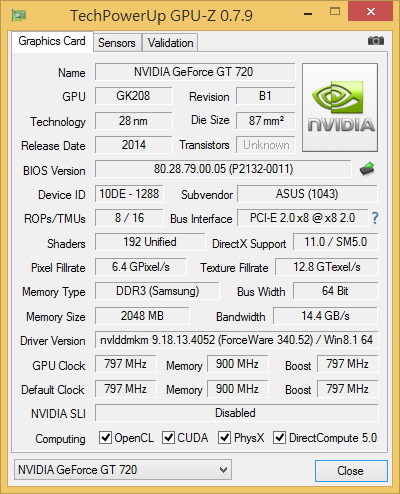Click the GPU-Z app icon in the title bar
Image resolution: width=400 pixels, height=494 pixels.
point(19,15)
